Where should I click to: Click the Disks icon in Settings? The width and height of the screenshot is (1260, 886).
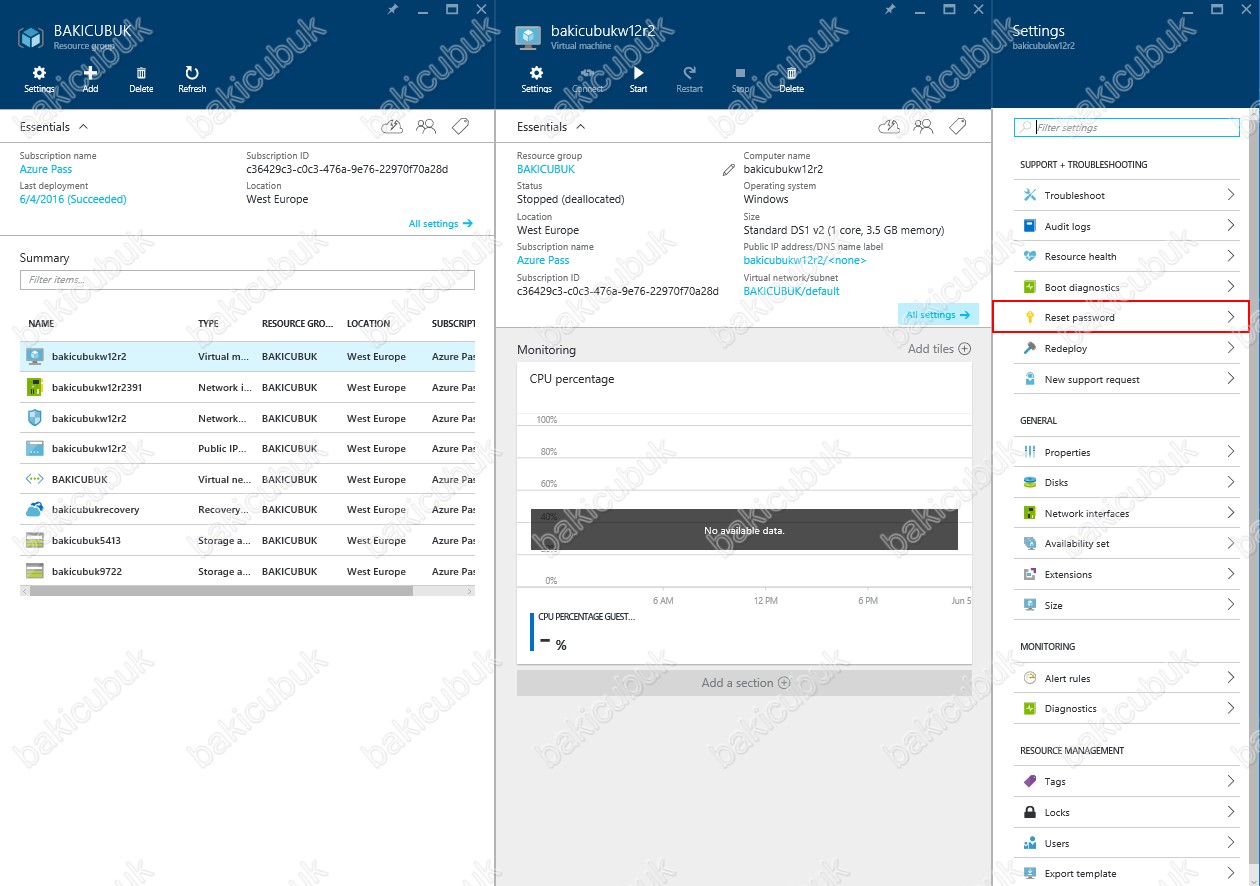pos(1029,483)
